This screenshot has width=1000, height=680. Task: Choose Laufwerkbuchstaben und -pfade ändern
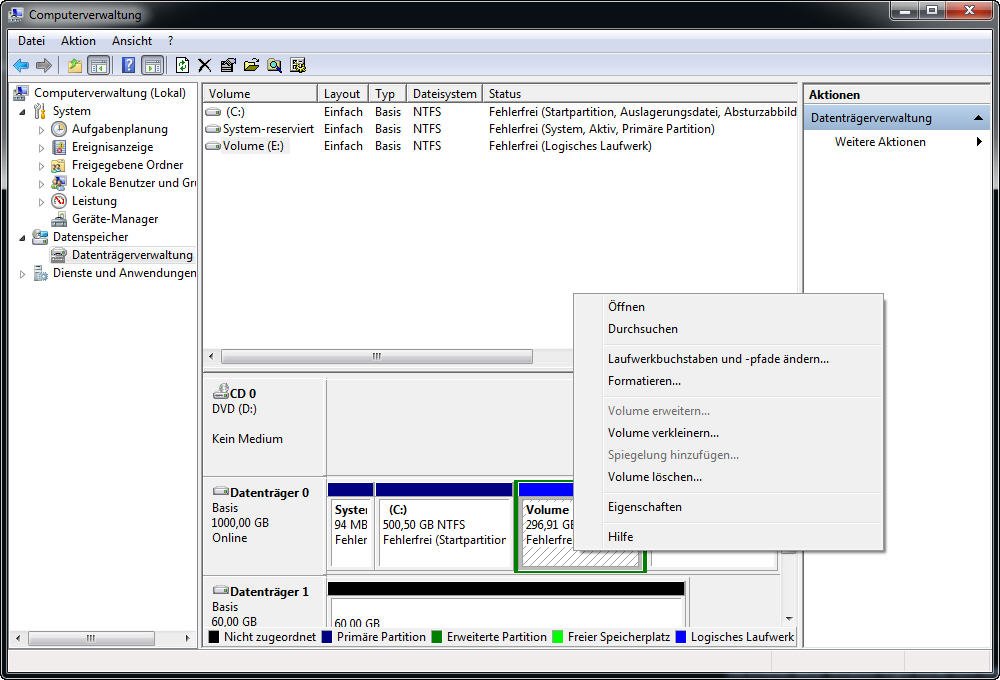pos(728,359)
